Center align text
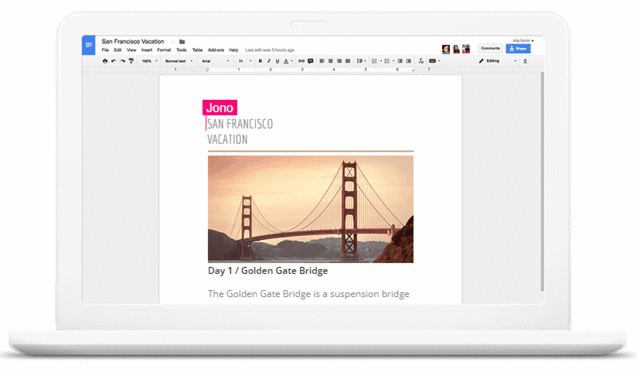Image resolution: width=640 pixels, height=376 pixels. (x=331, y=61)
